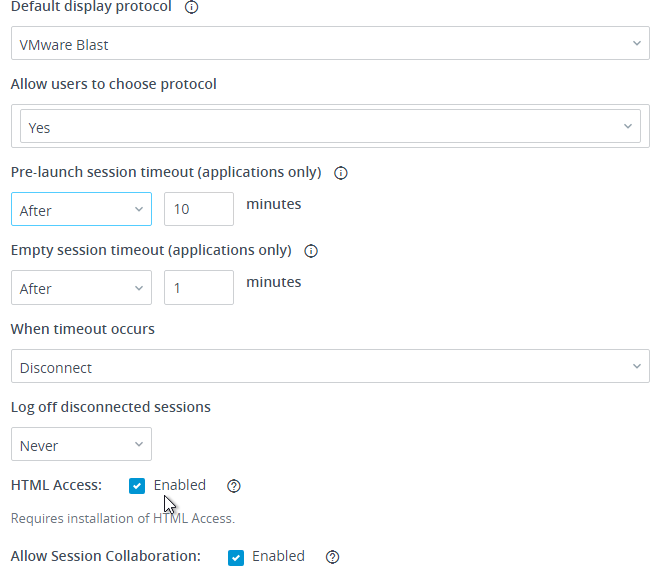Open help icon for Allow Session Collaboration
658x578 pixels.
click(332, 557)
